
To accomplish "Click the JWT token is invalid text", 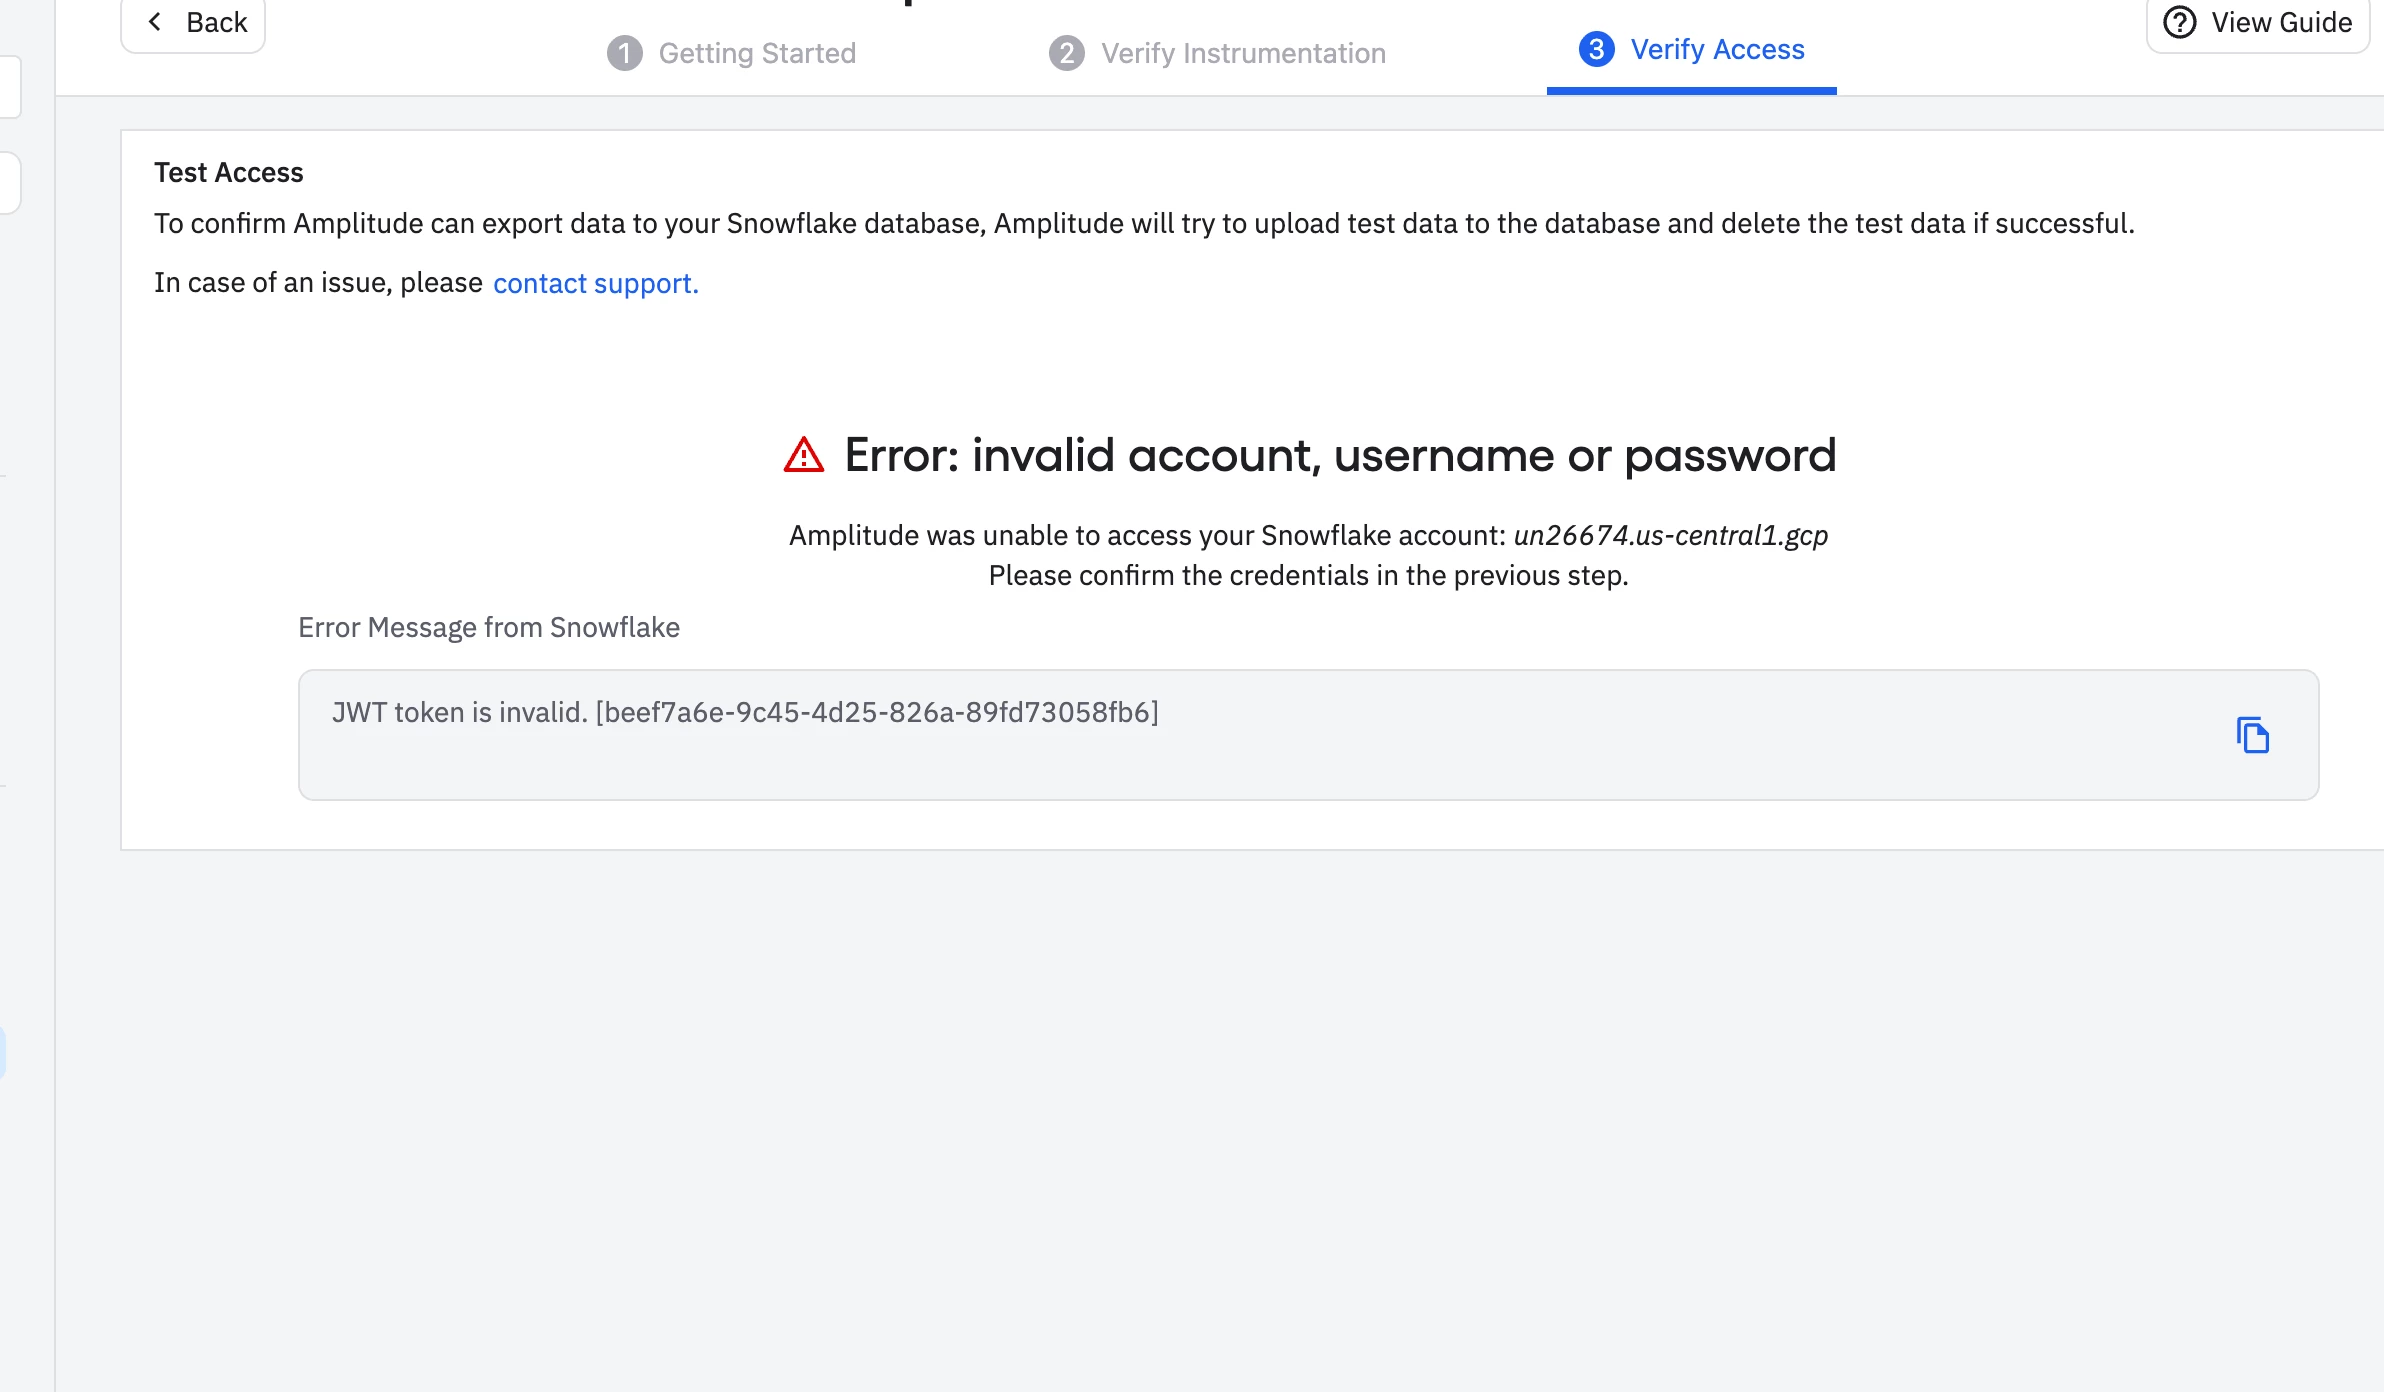I will coord(459,712).
